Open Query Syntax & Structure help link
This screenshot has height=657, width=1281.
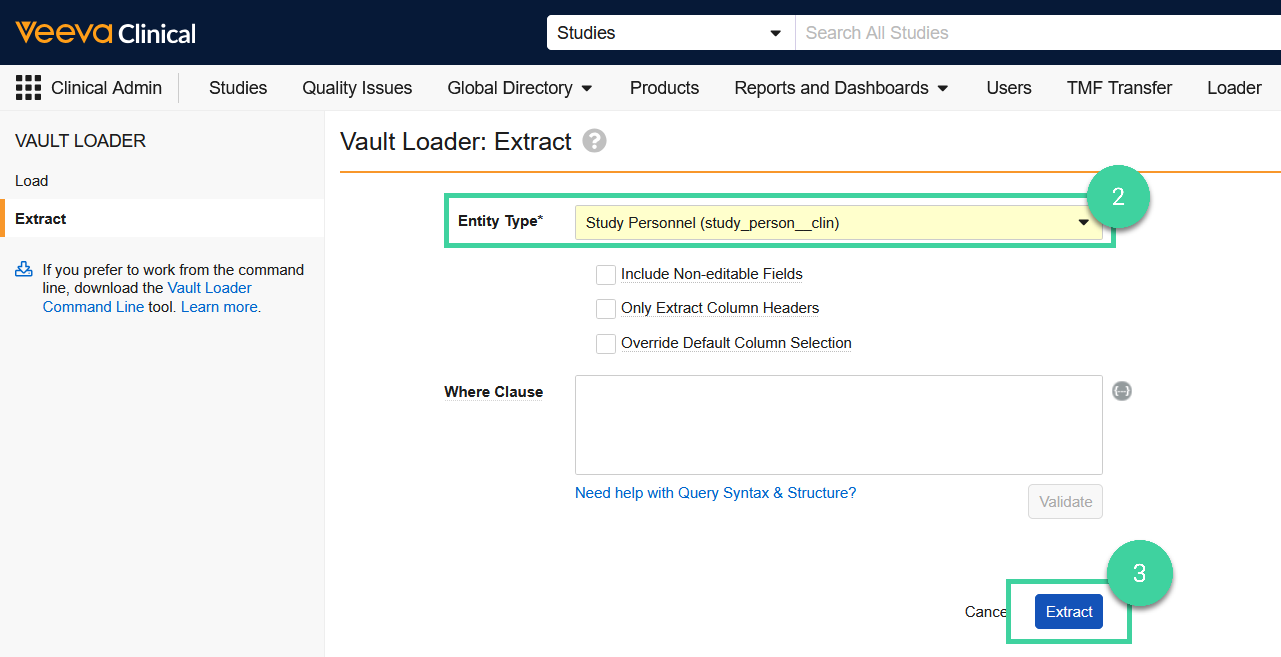click(715, 493)
